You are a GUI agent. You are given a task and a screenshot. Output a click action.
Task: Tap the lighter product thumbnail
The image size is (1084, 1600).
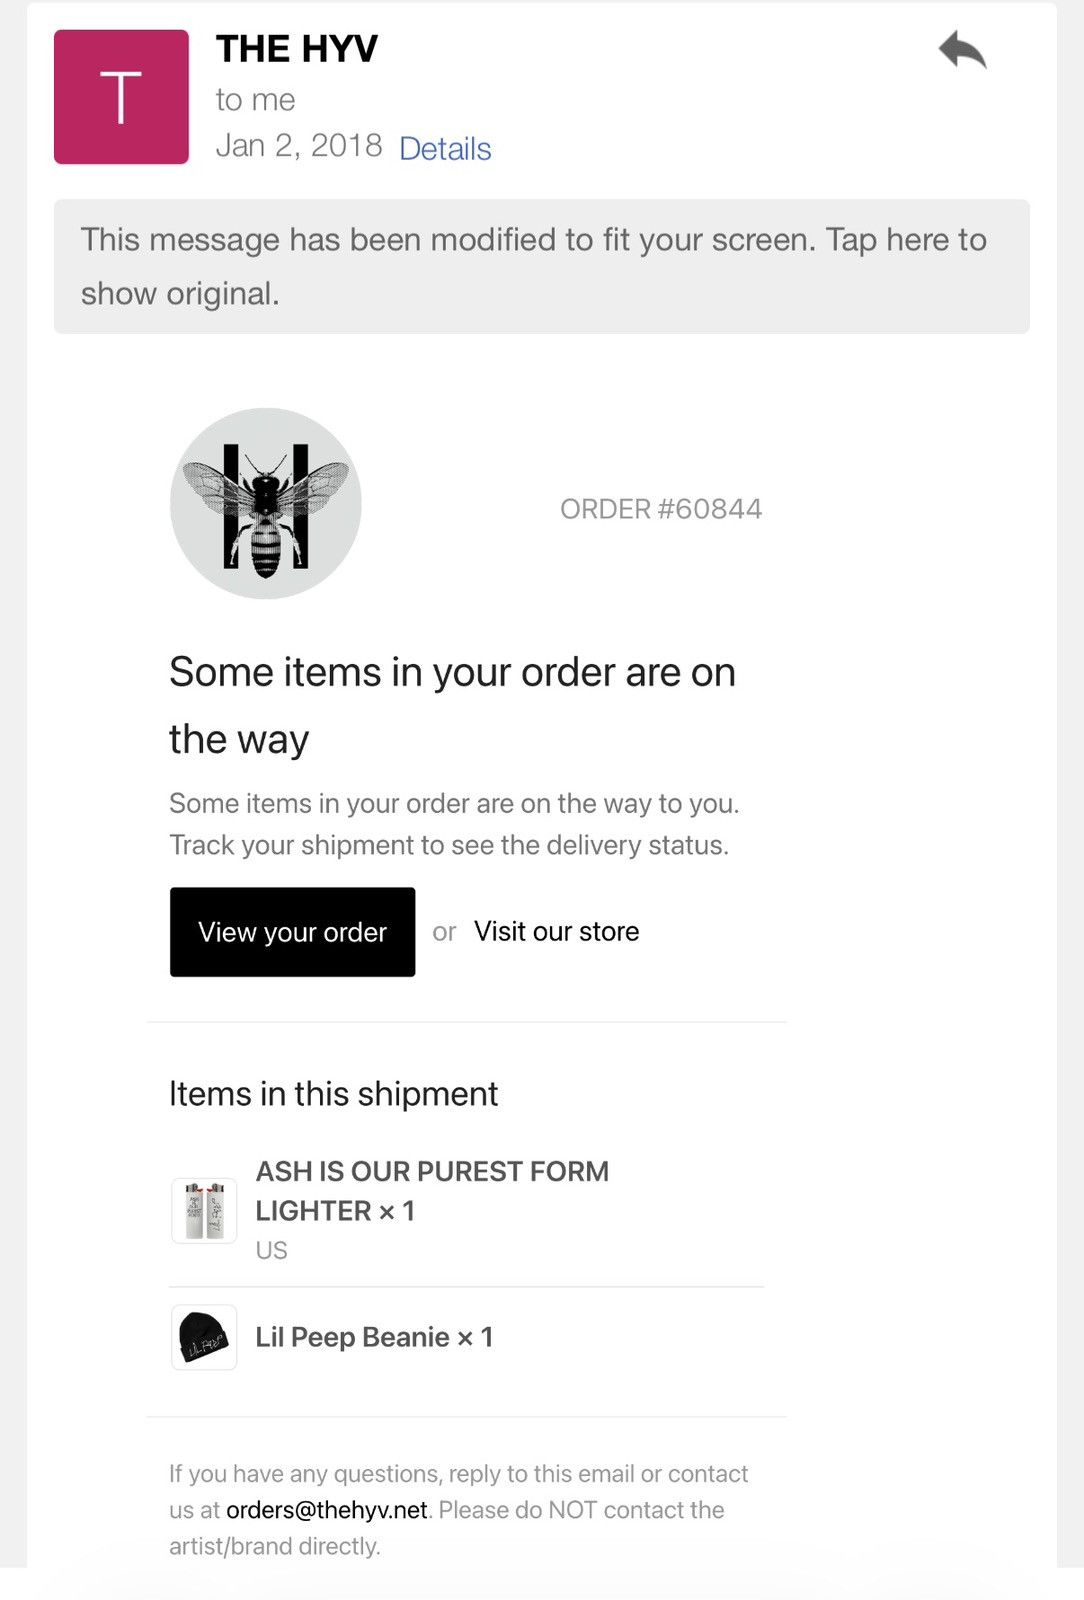coord(204,1210)
